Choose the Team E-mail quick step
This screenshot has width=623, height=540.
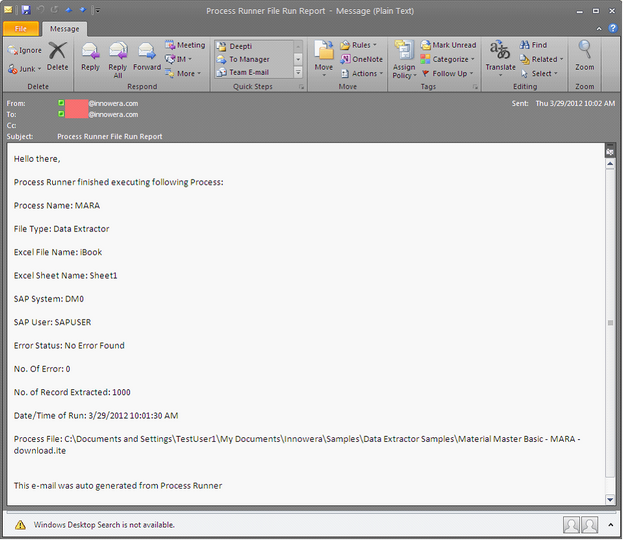(x=251, y=73)
